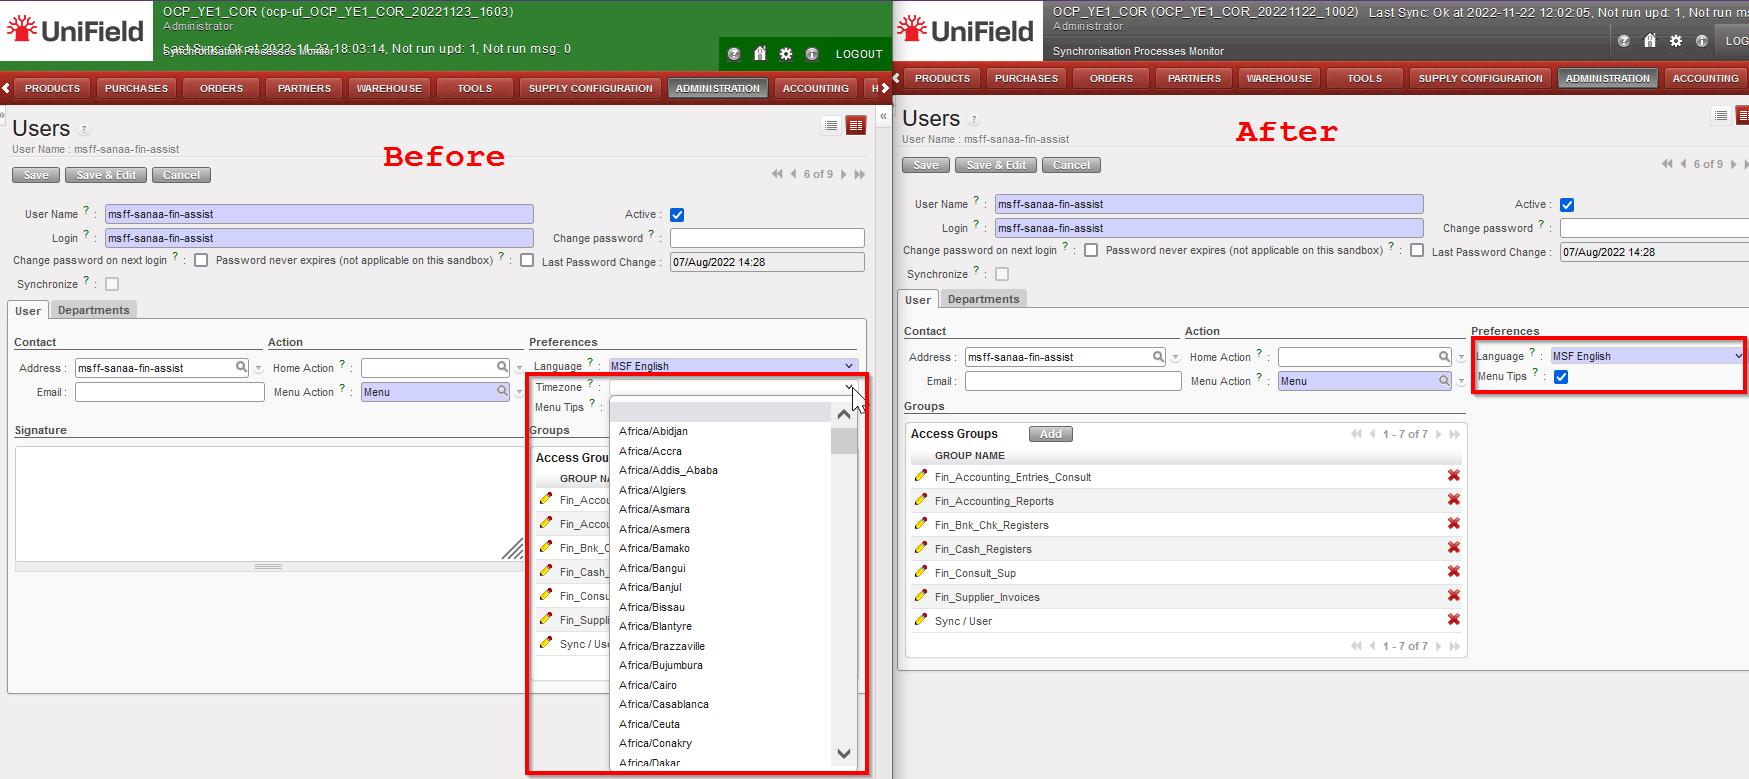
Task: Toggle Active checkbox in After window
Action: pos(1567,205)
